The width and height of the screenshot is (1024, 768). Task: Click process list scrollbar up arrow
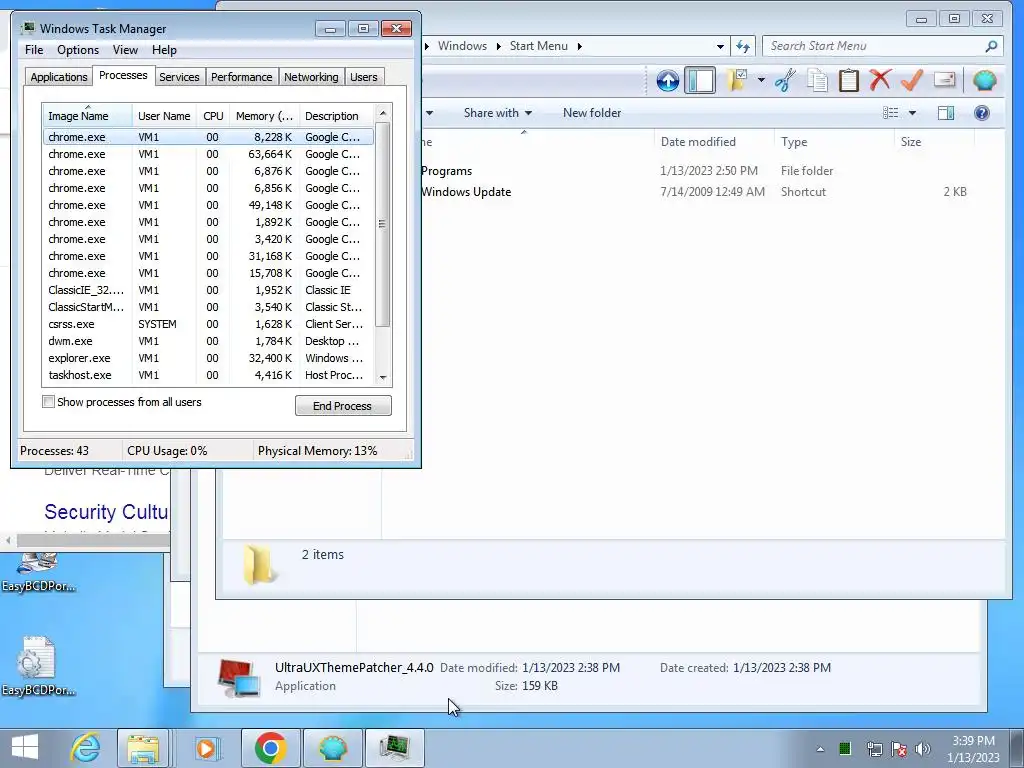[x=383, y=113]
